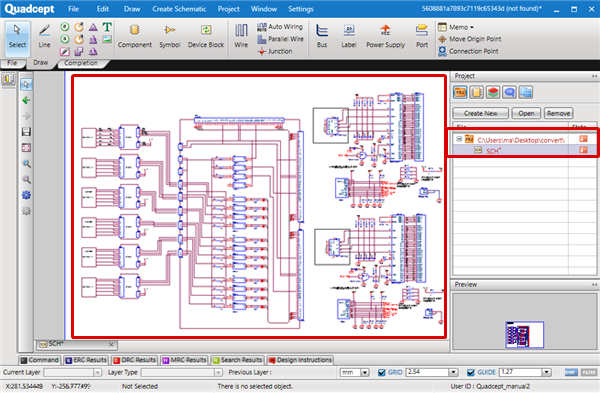
Task: Choose the Line drawing tool
Action: 44,36
